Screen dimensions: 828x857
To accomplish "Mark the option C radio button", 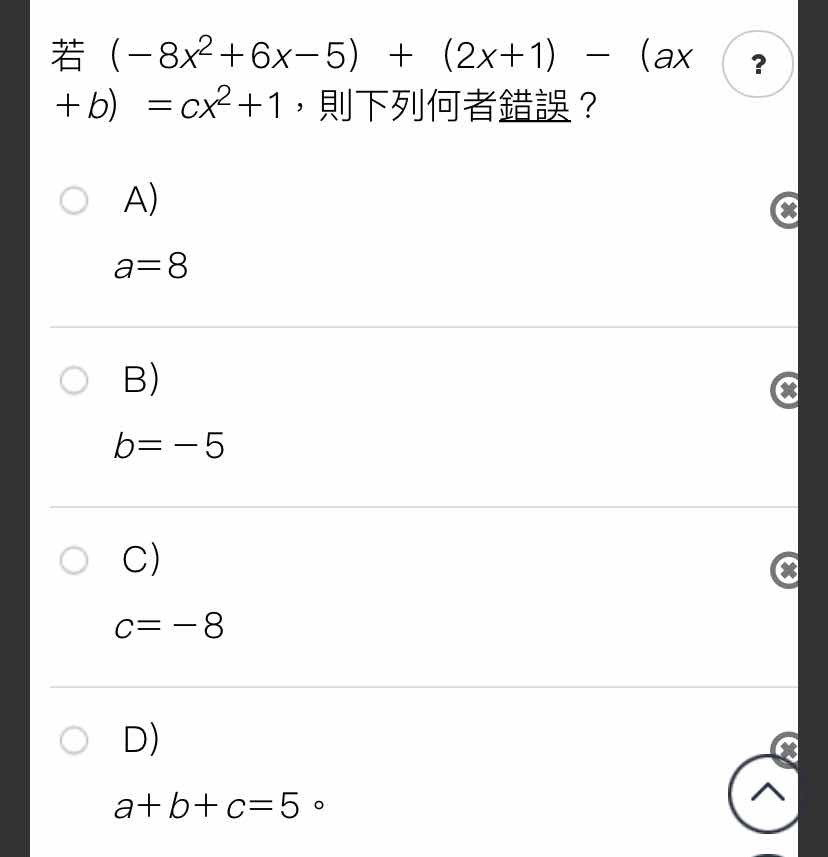I will pos(74,560).
